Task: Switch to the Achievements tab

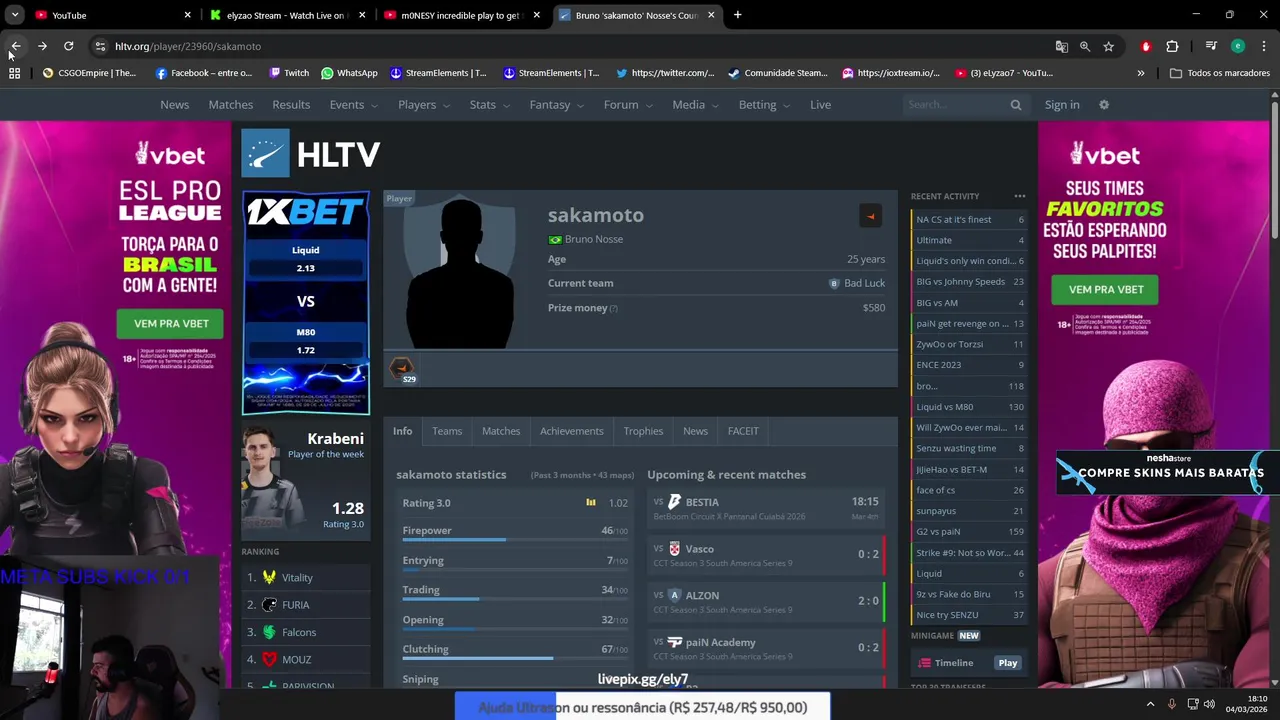Action: point(572,431)
